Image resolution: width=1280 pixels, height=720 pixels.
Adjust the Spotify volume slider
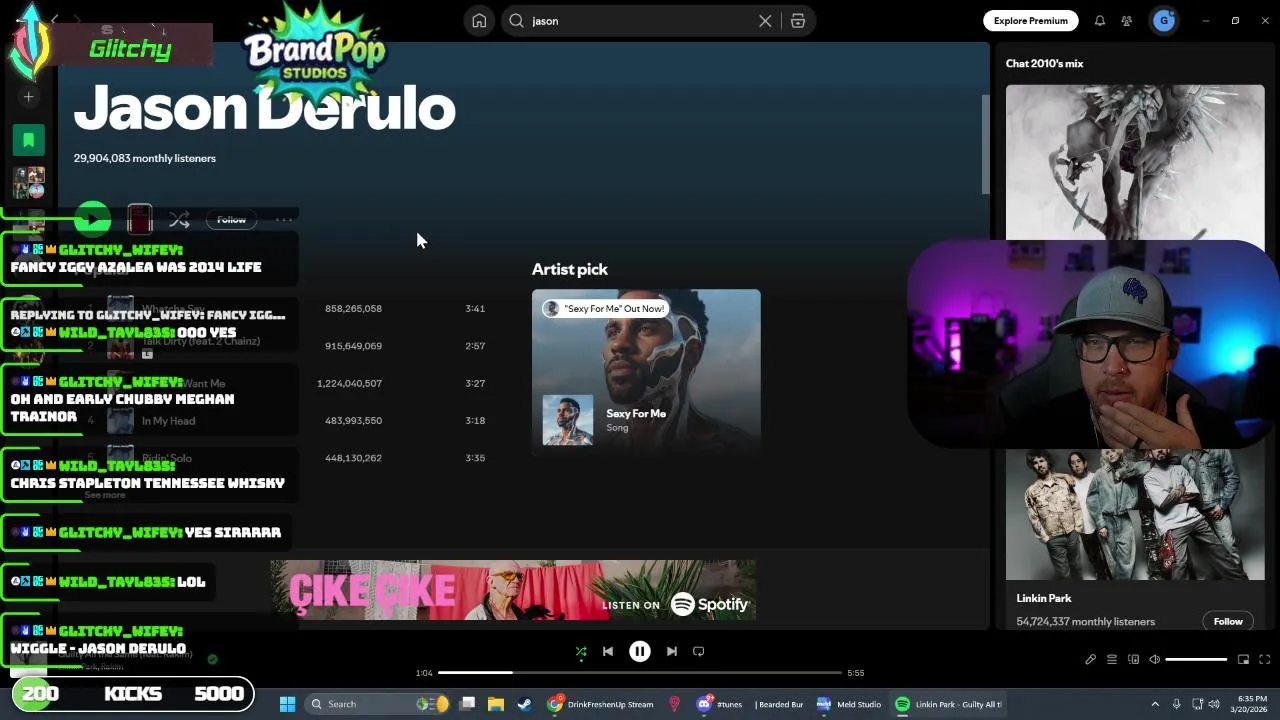[x=1196, y=660]
